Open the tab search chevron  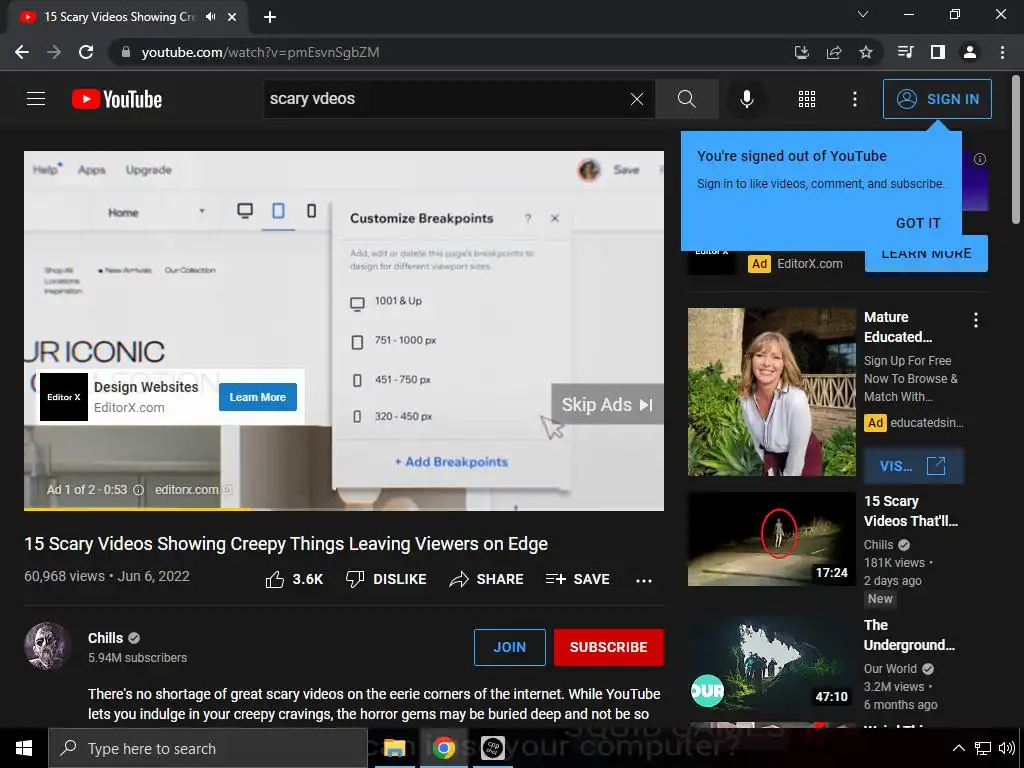click(x=863, y=14)
